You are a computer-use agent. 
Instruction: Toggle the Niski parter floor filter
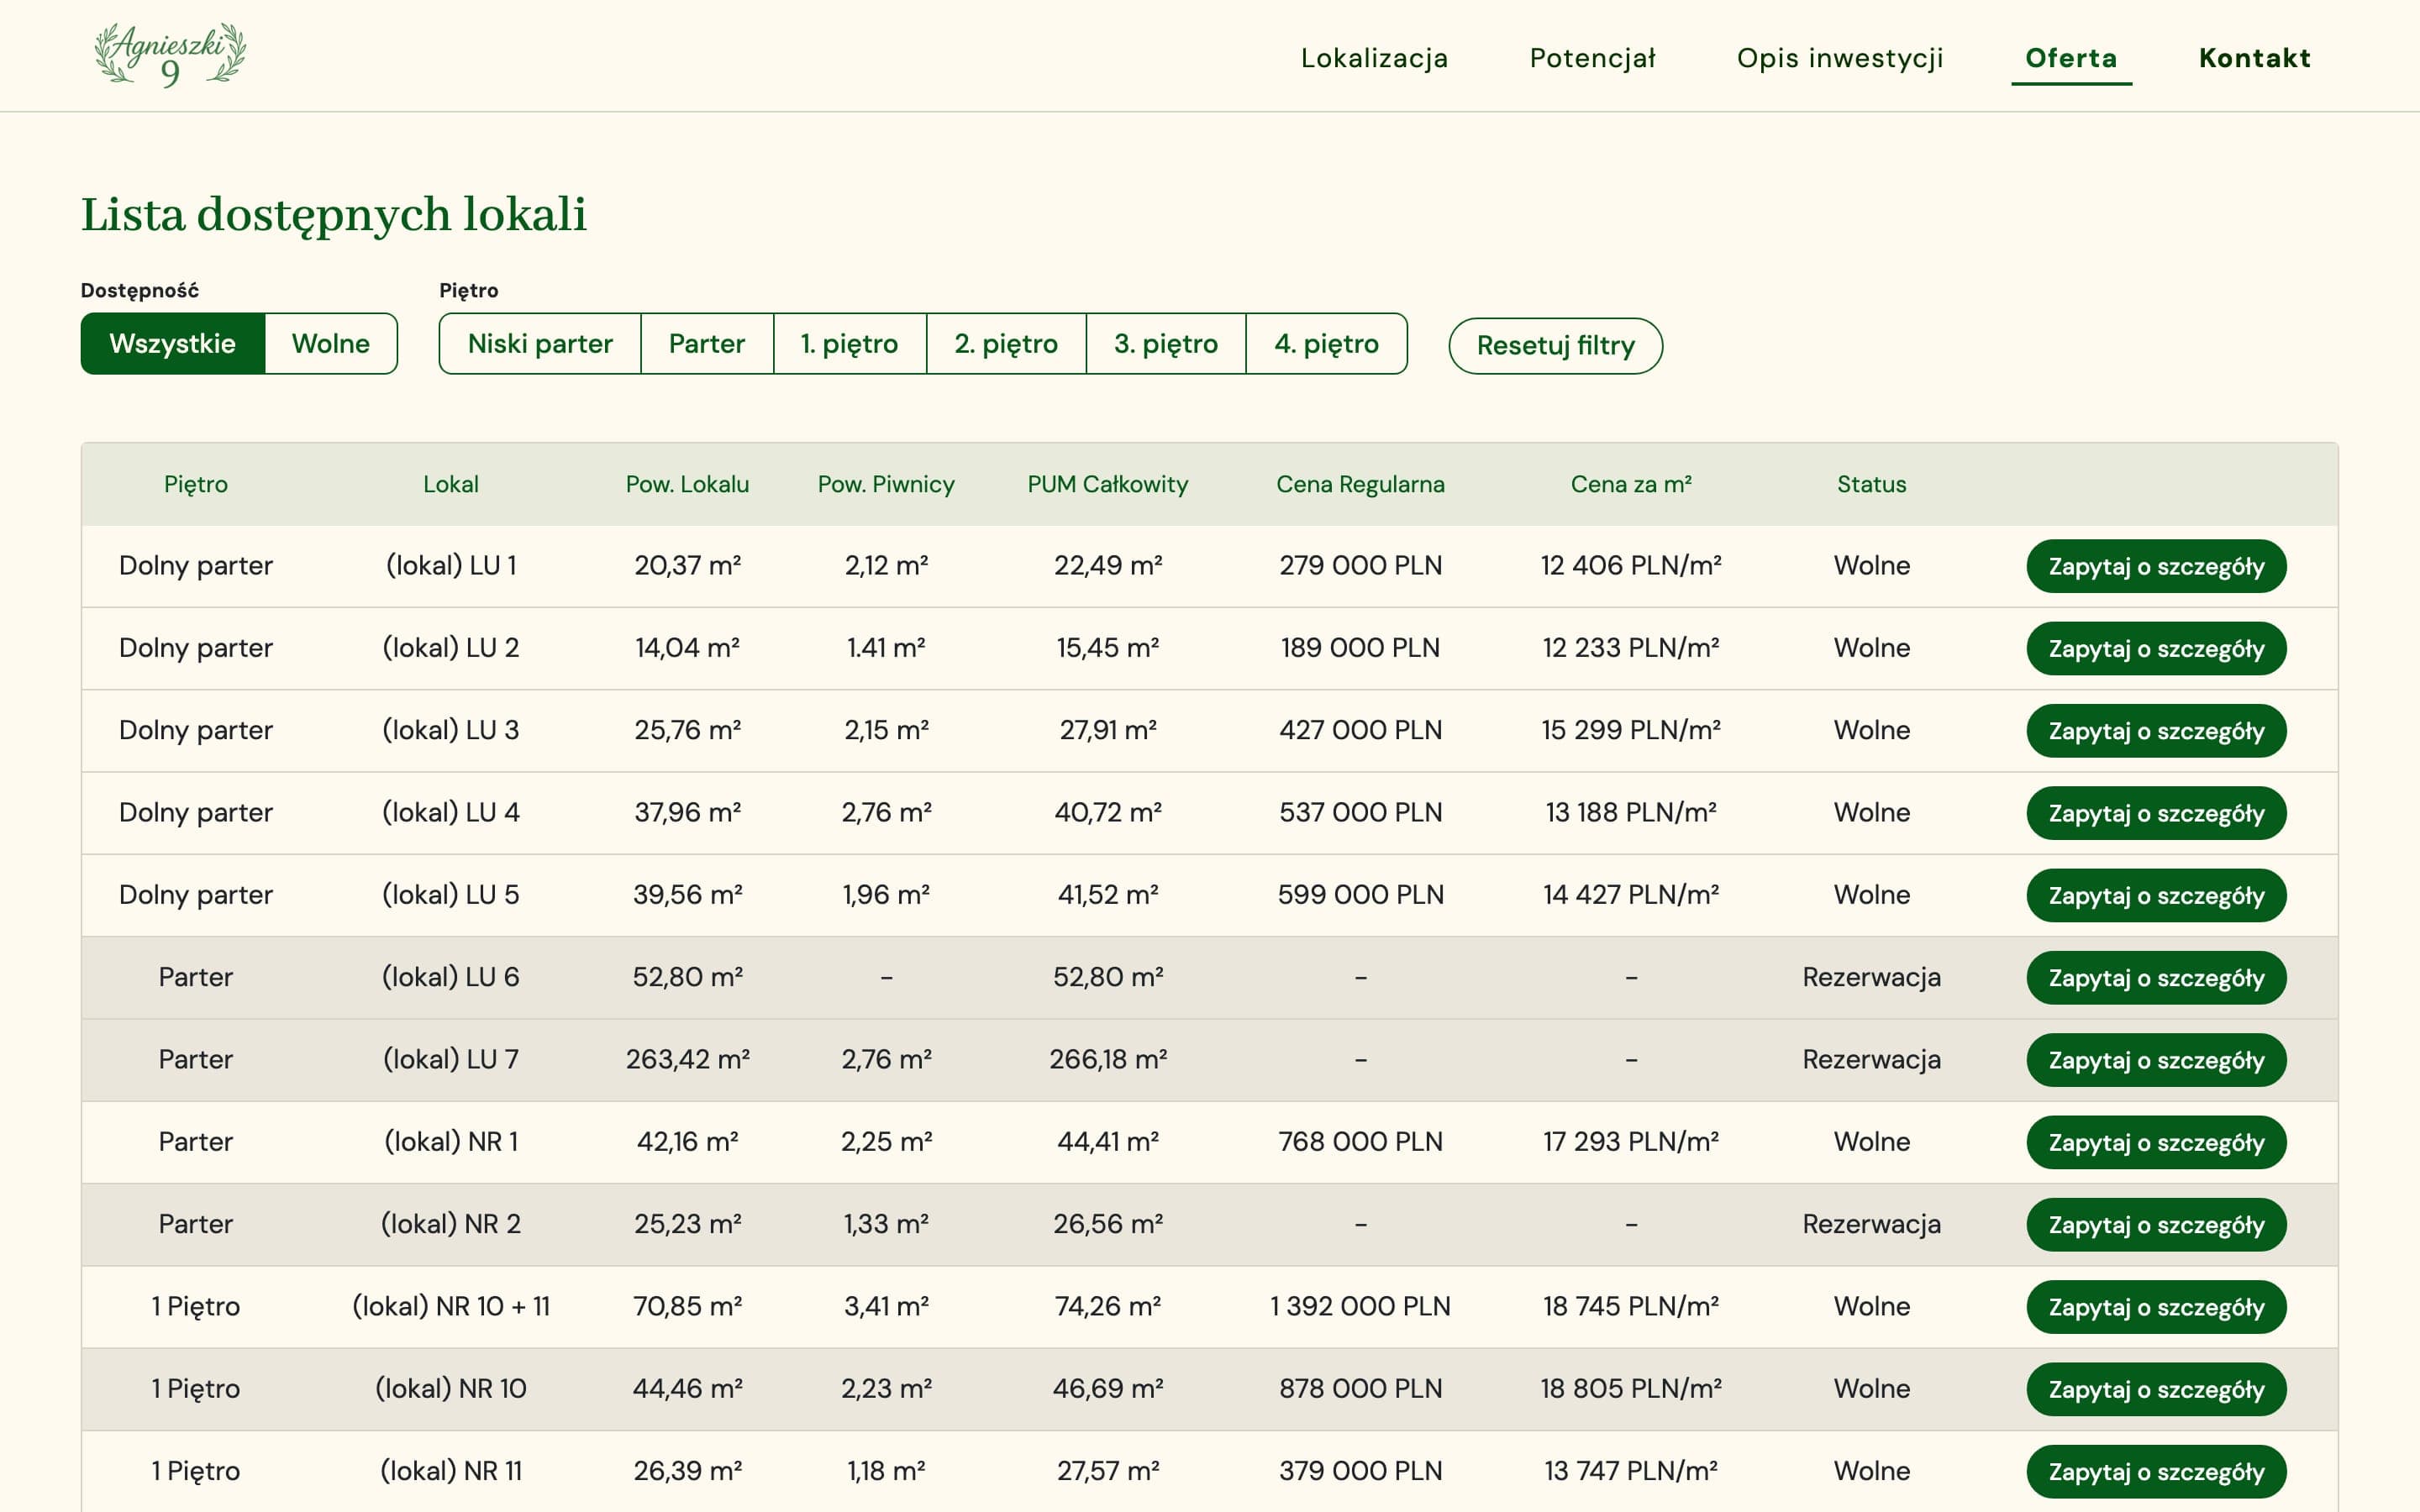click(540, 344)
